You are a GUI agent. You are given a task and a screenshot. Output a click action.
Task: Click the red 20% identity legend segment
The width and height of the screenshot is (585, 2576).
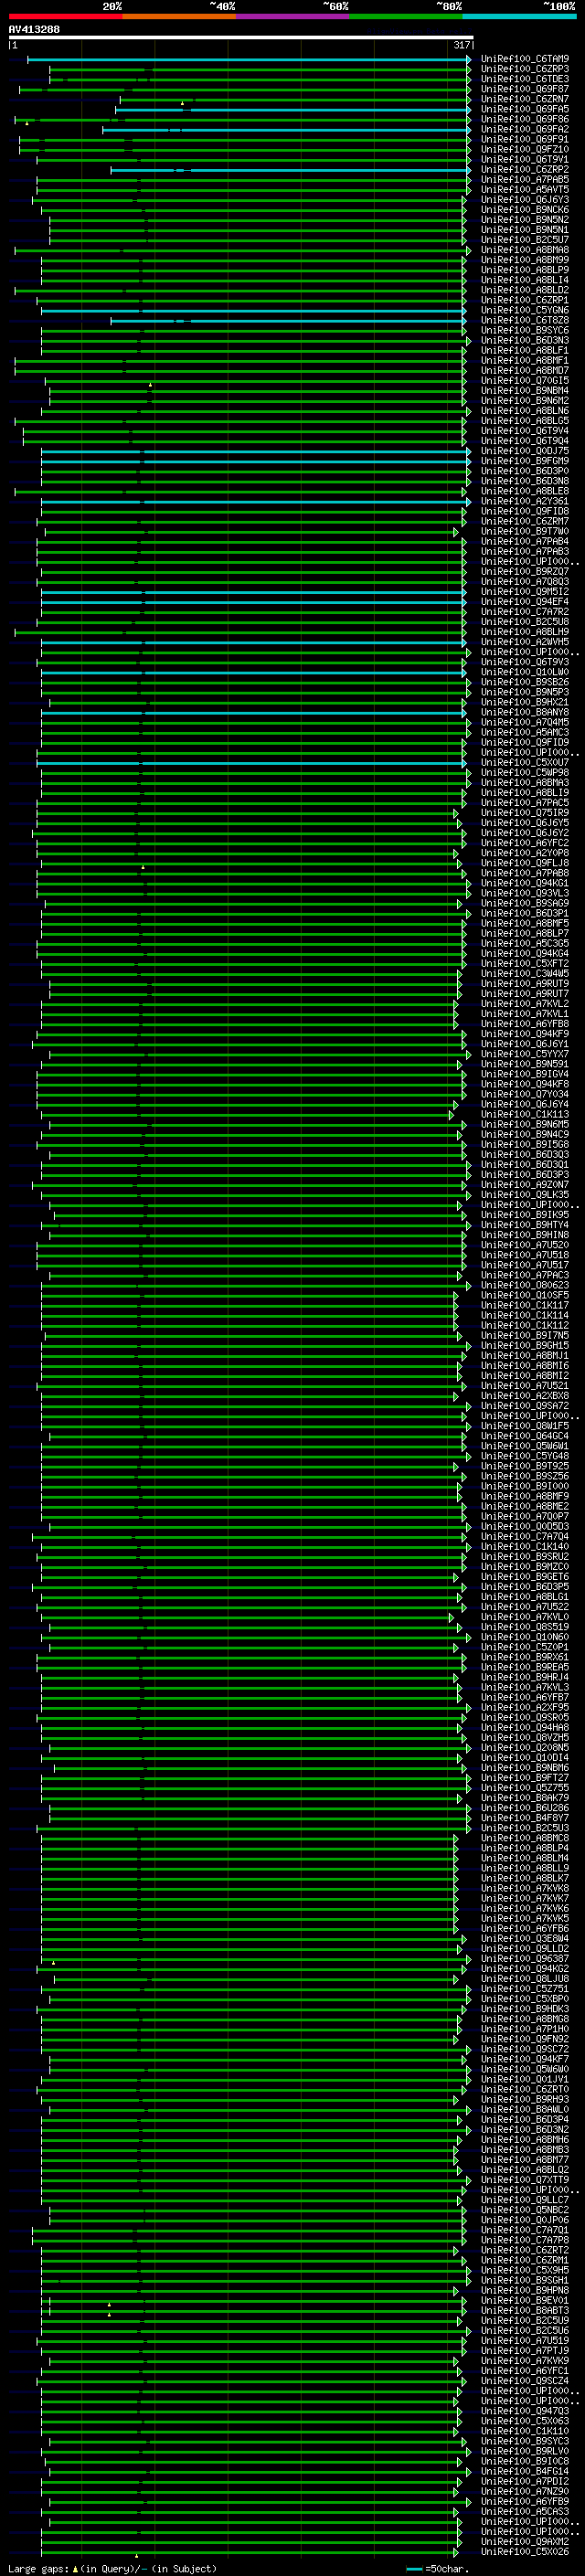click(x=65, y=16)
